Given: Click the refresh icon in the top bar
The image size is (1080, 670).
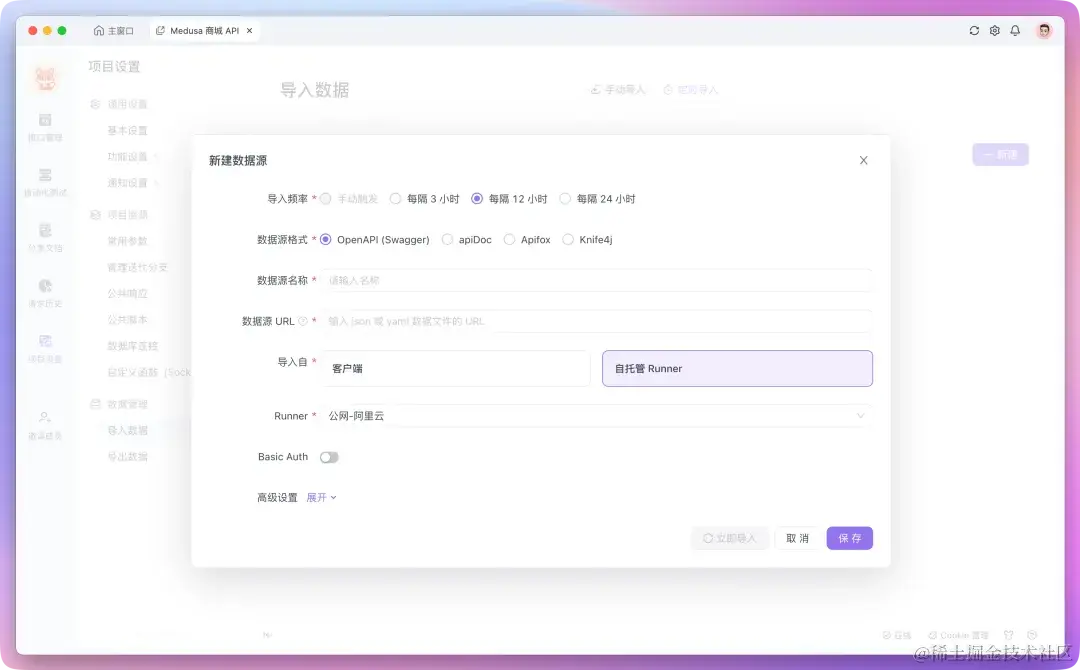Looking at the screenshot, I should (x=974, y=30).
